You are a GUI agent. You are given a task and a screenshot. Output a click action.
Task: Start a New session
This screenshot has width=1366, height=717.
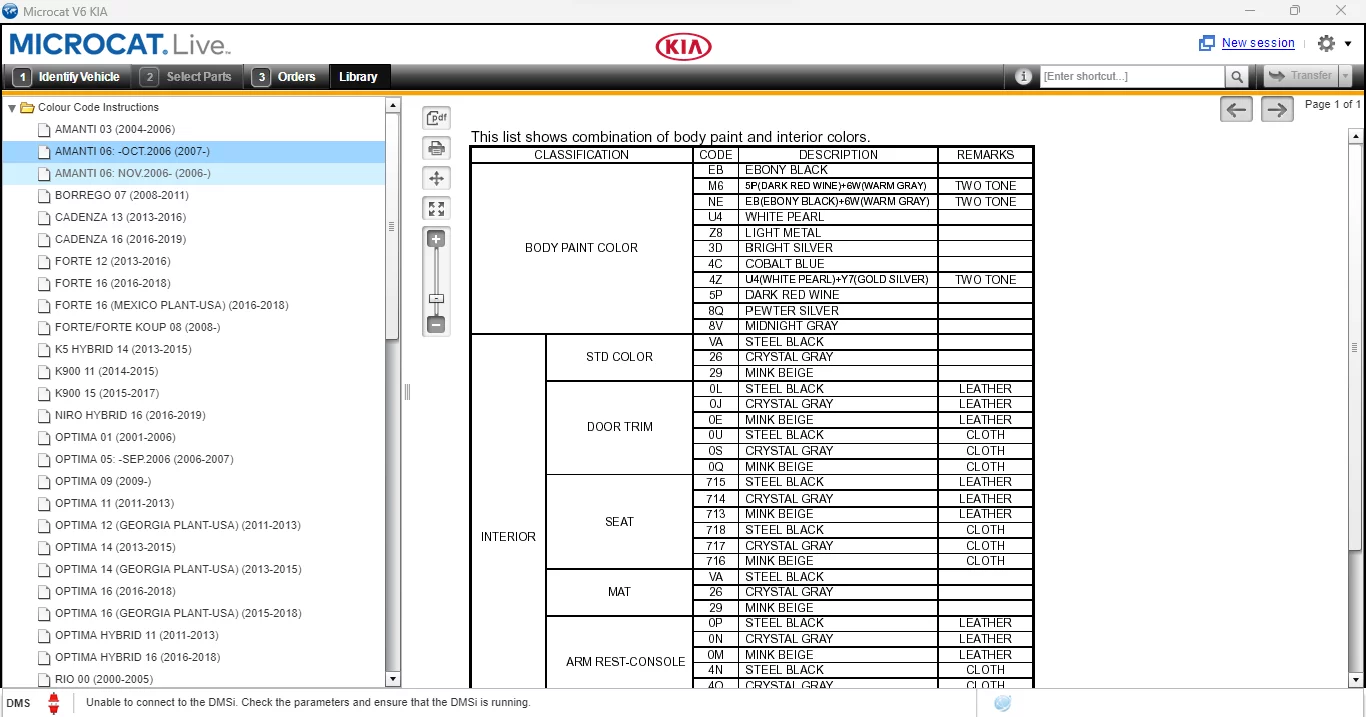pyautogui.click(x=1257, y=43)
